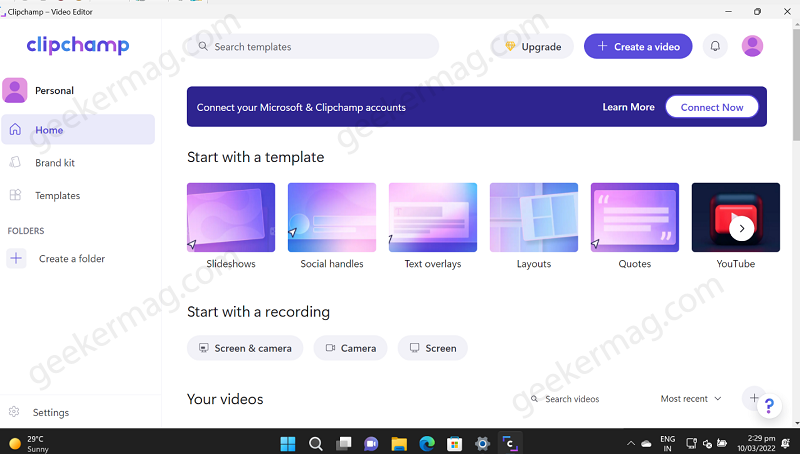Click the search magnifier in Search templates
The height and width of the screenshot is (454, 800).
pos(203,46)
